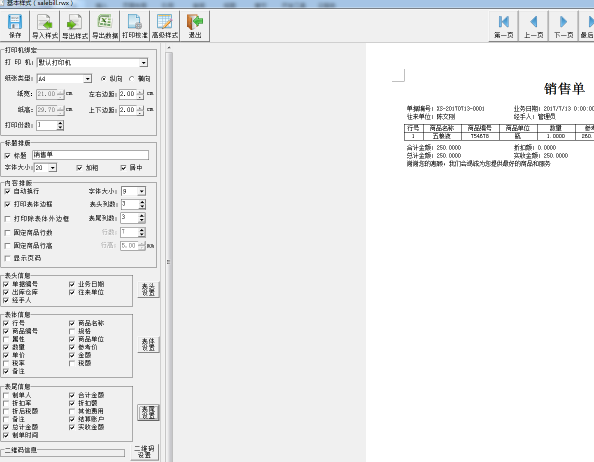Toggle 商品单位 body checkbox

click(72, 339)
